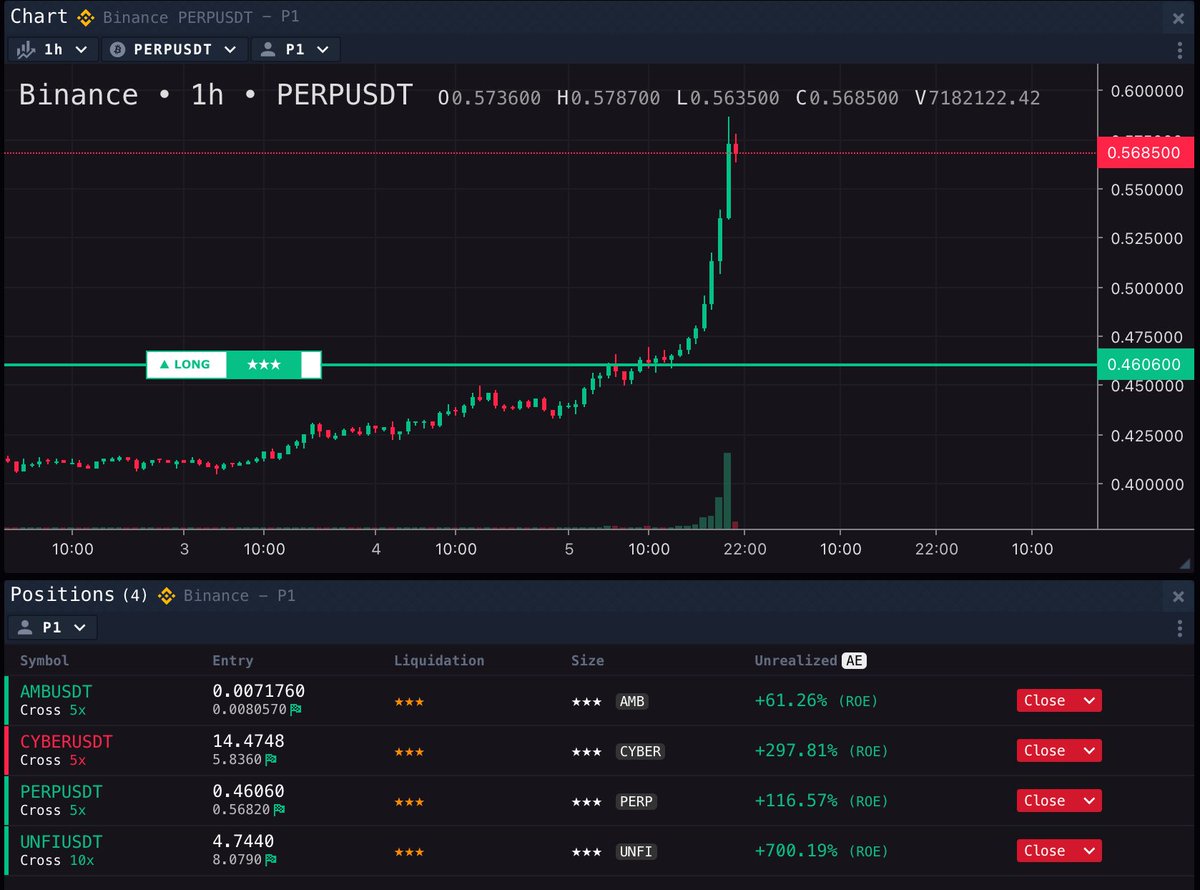The height and width of the screenshot is (890, 1200).
Task: Click the Cross 5x leverage under CYBERUSDT
Action: click(53, 760)
